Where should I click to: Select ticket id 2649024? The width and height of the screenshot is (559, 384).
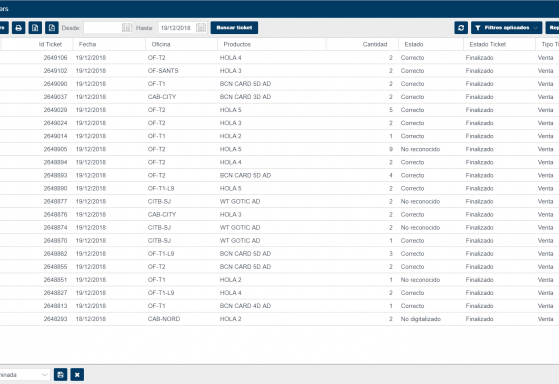pyautogui.click(x=55, y=123)
